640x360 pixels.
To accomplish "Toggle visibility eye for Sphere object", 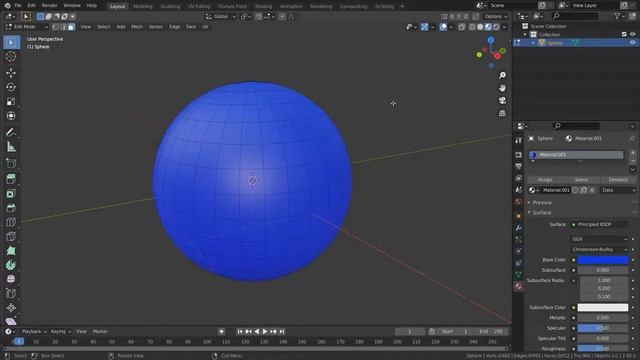I will click(633, 43).
